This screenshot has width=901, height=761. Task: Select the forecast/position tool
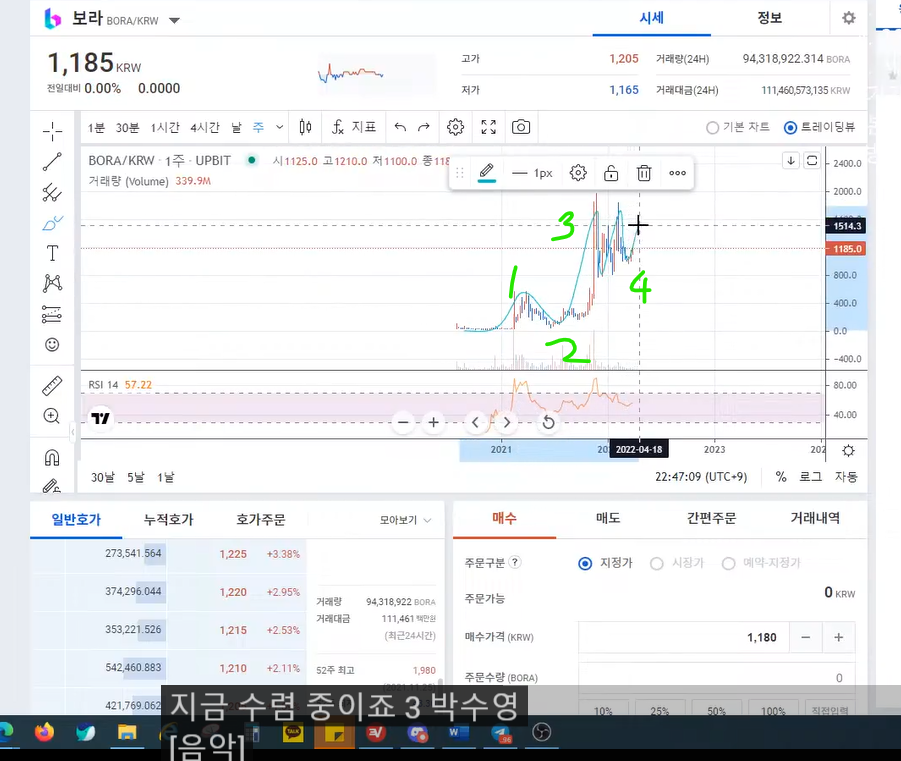[52, 314]
